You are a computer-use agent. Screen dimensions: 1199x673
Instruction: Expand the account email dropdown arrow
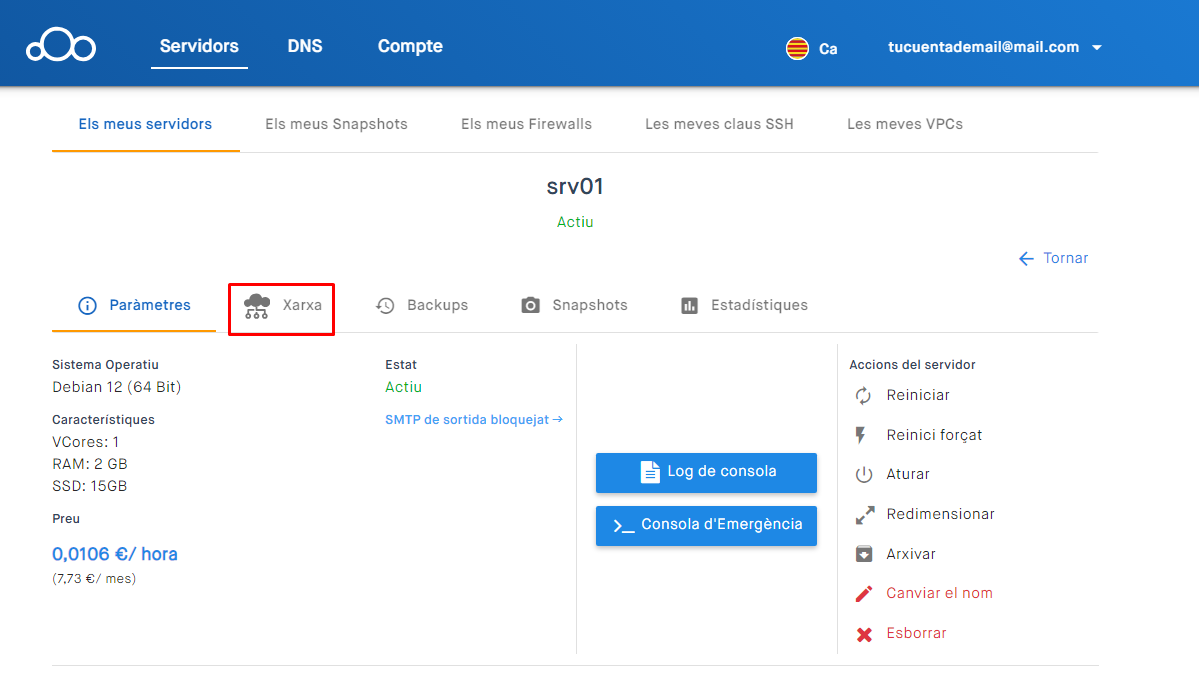1097,48
